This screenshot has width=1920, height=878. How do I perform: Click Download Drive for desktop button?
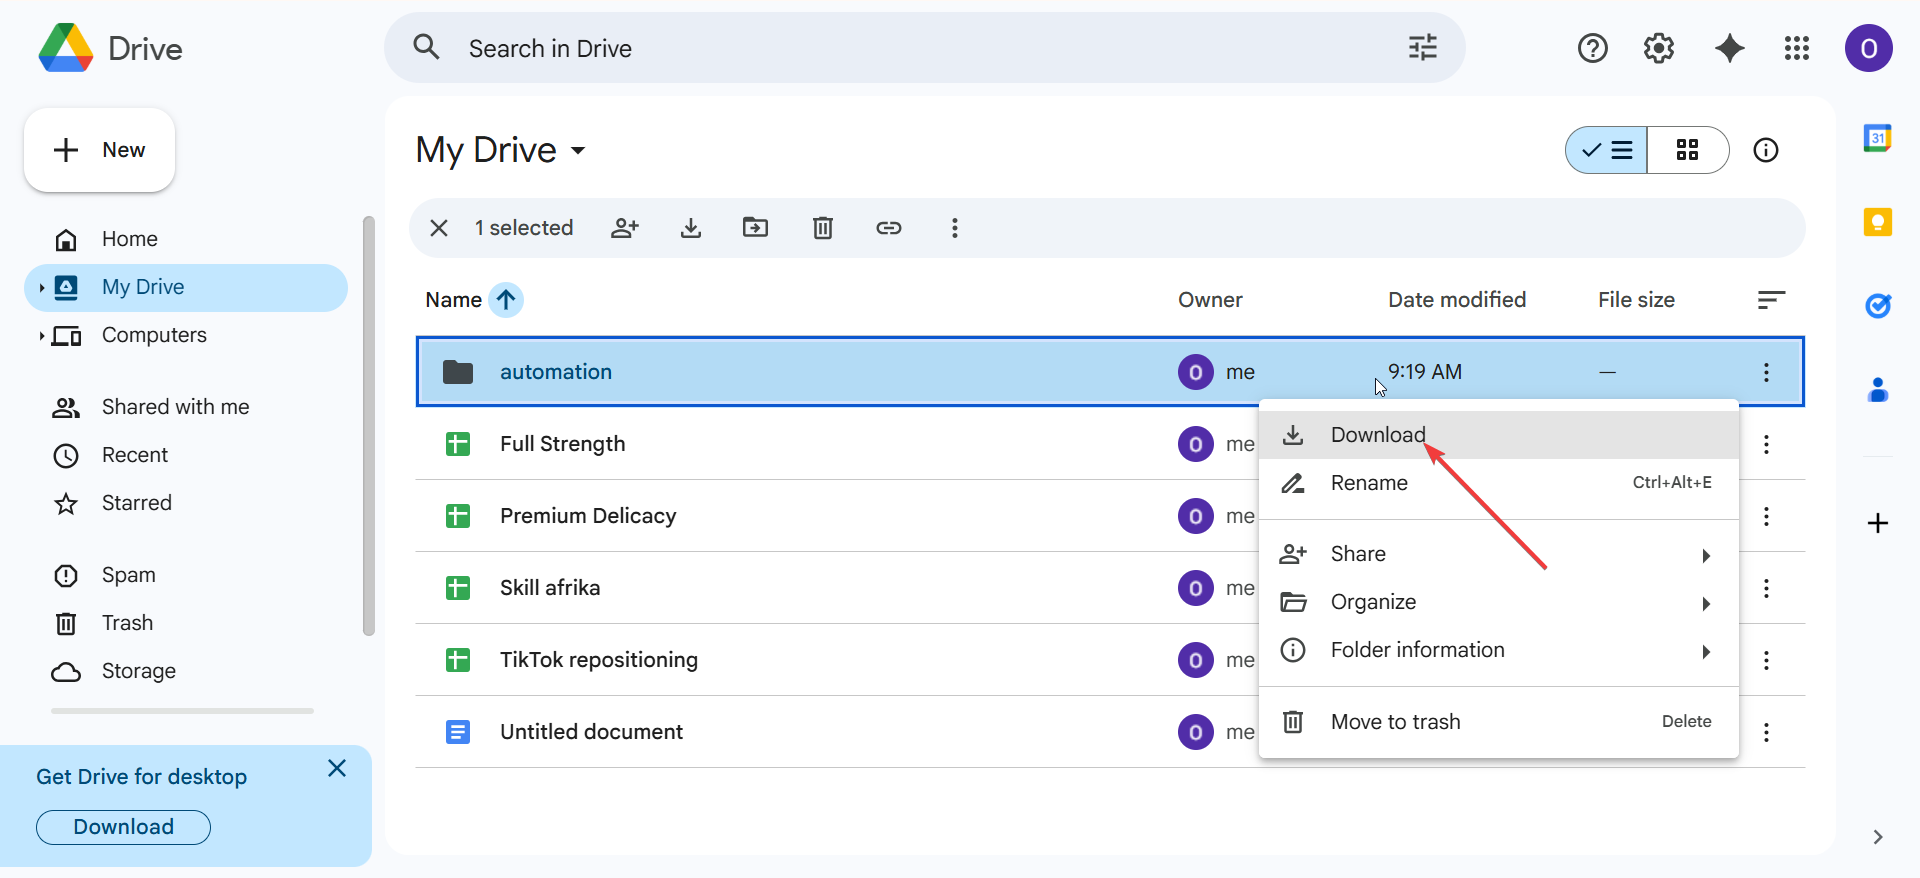pyautogui.click(x=123, y=827)
